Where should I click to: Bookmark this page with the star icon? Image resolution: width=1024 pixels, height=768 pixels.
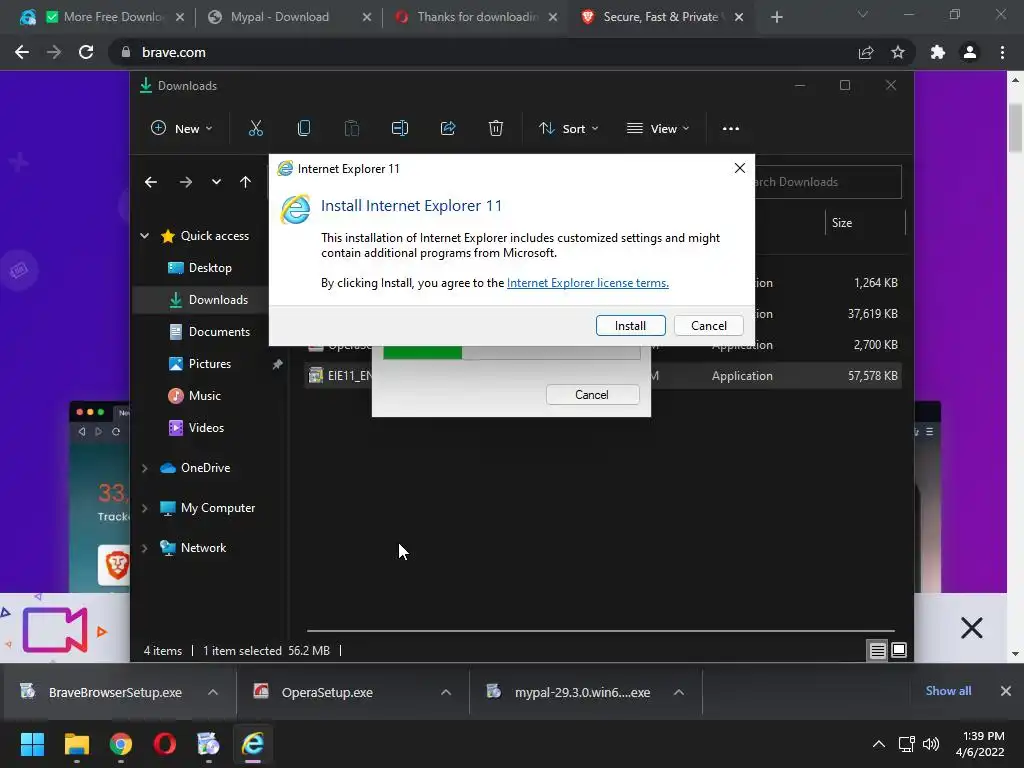click(898, 52)
